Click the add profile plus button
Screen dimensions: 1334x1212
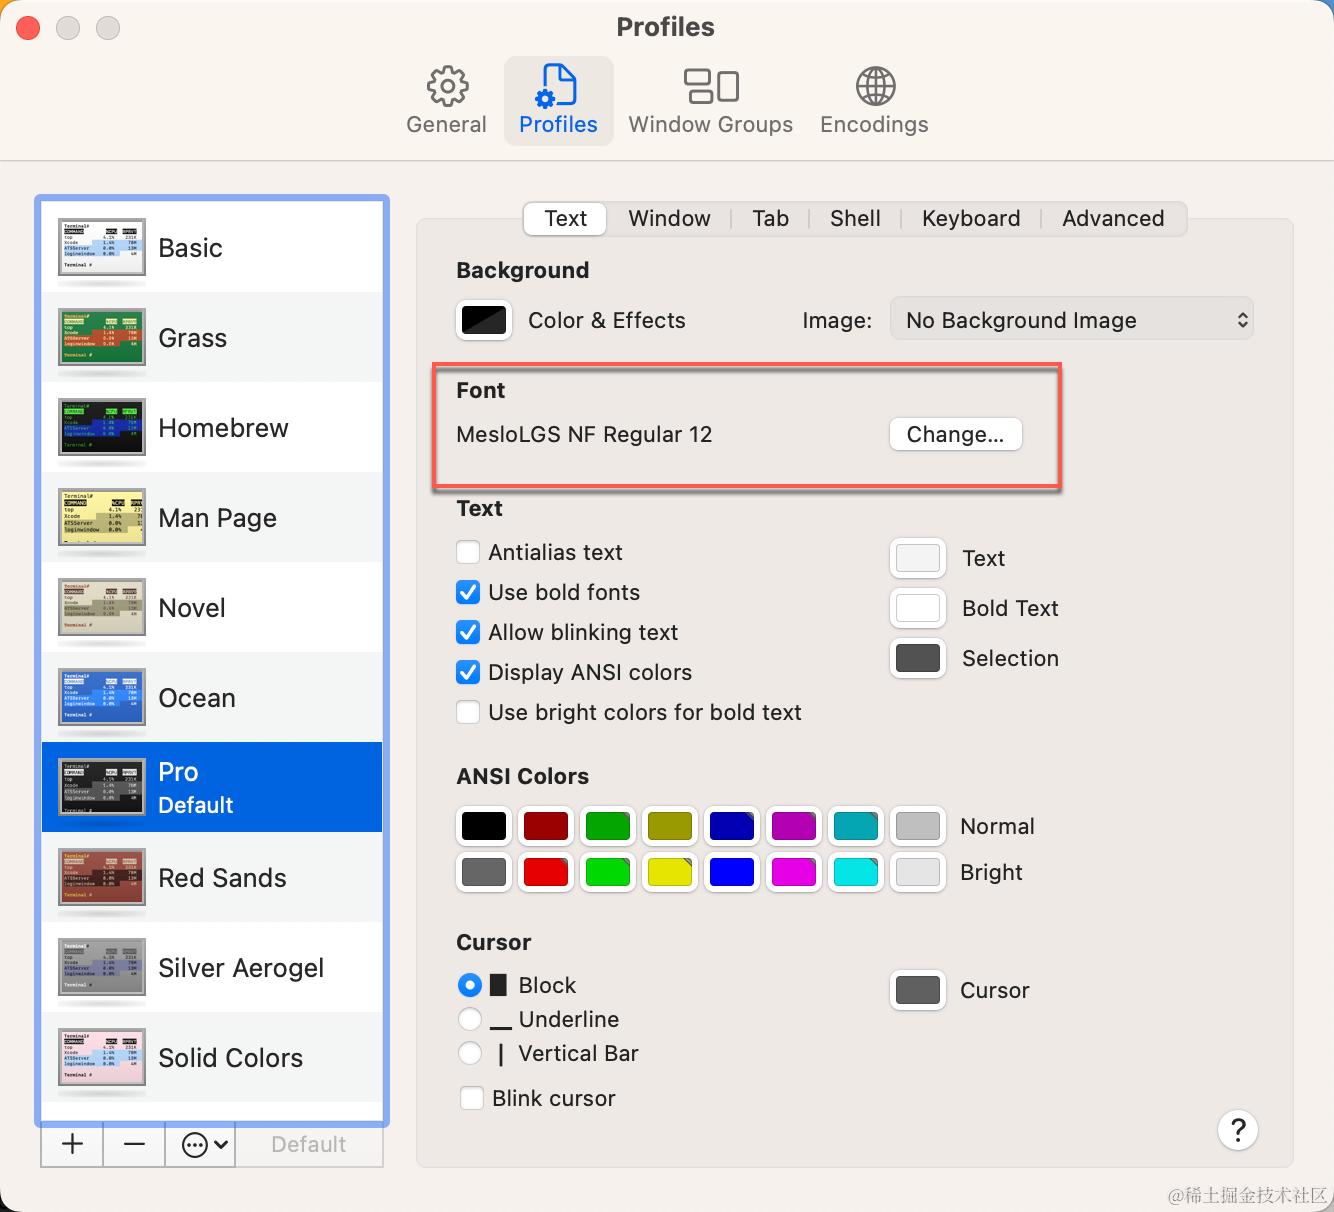click(72, 1145)
